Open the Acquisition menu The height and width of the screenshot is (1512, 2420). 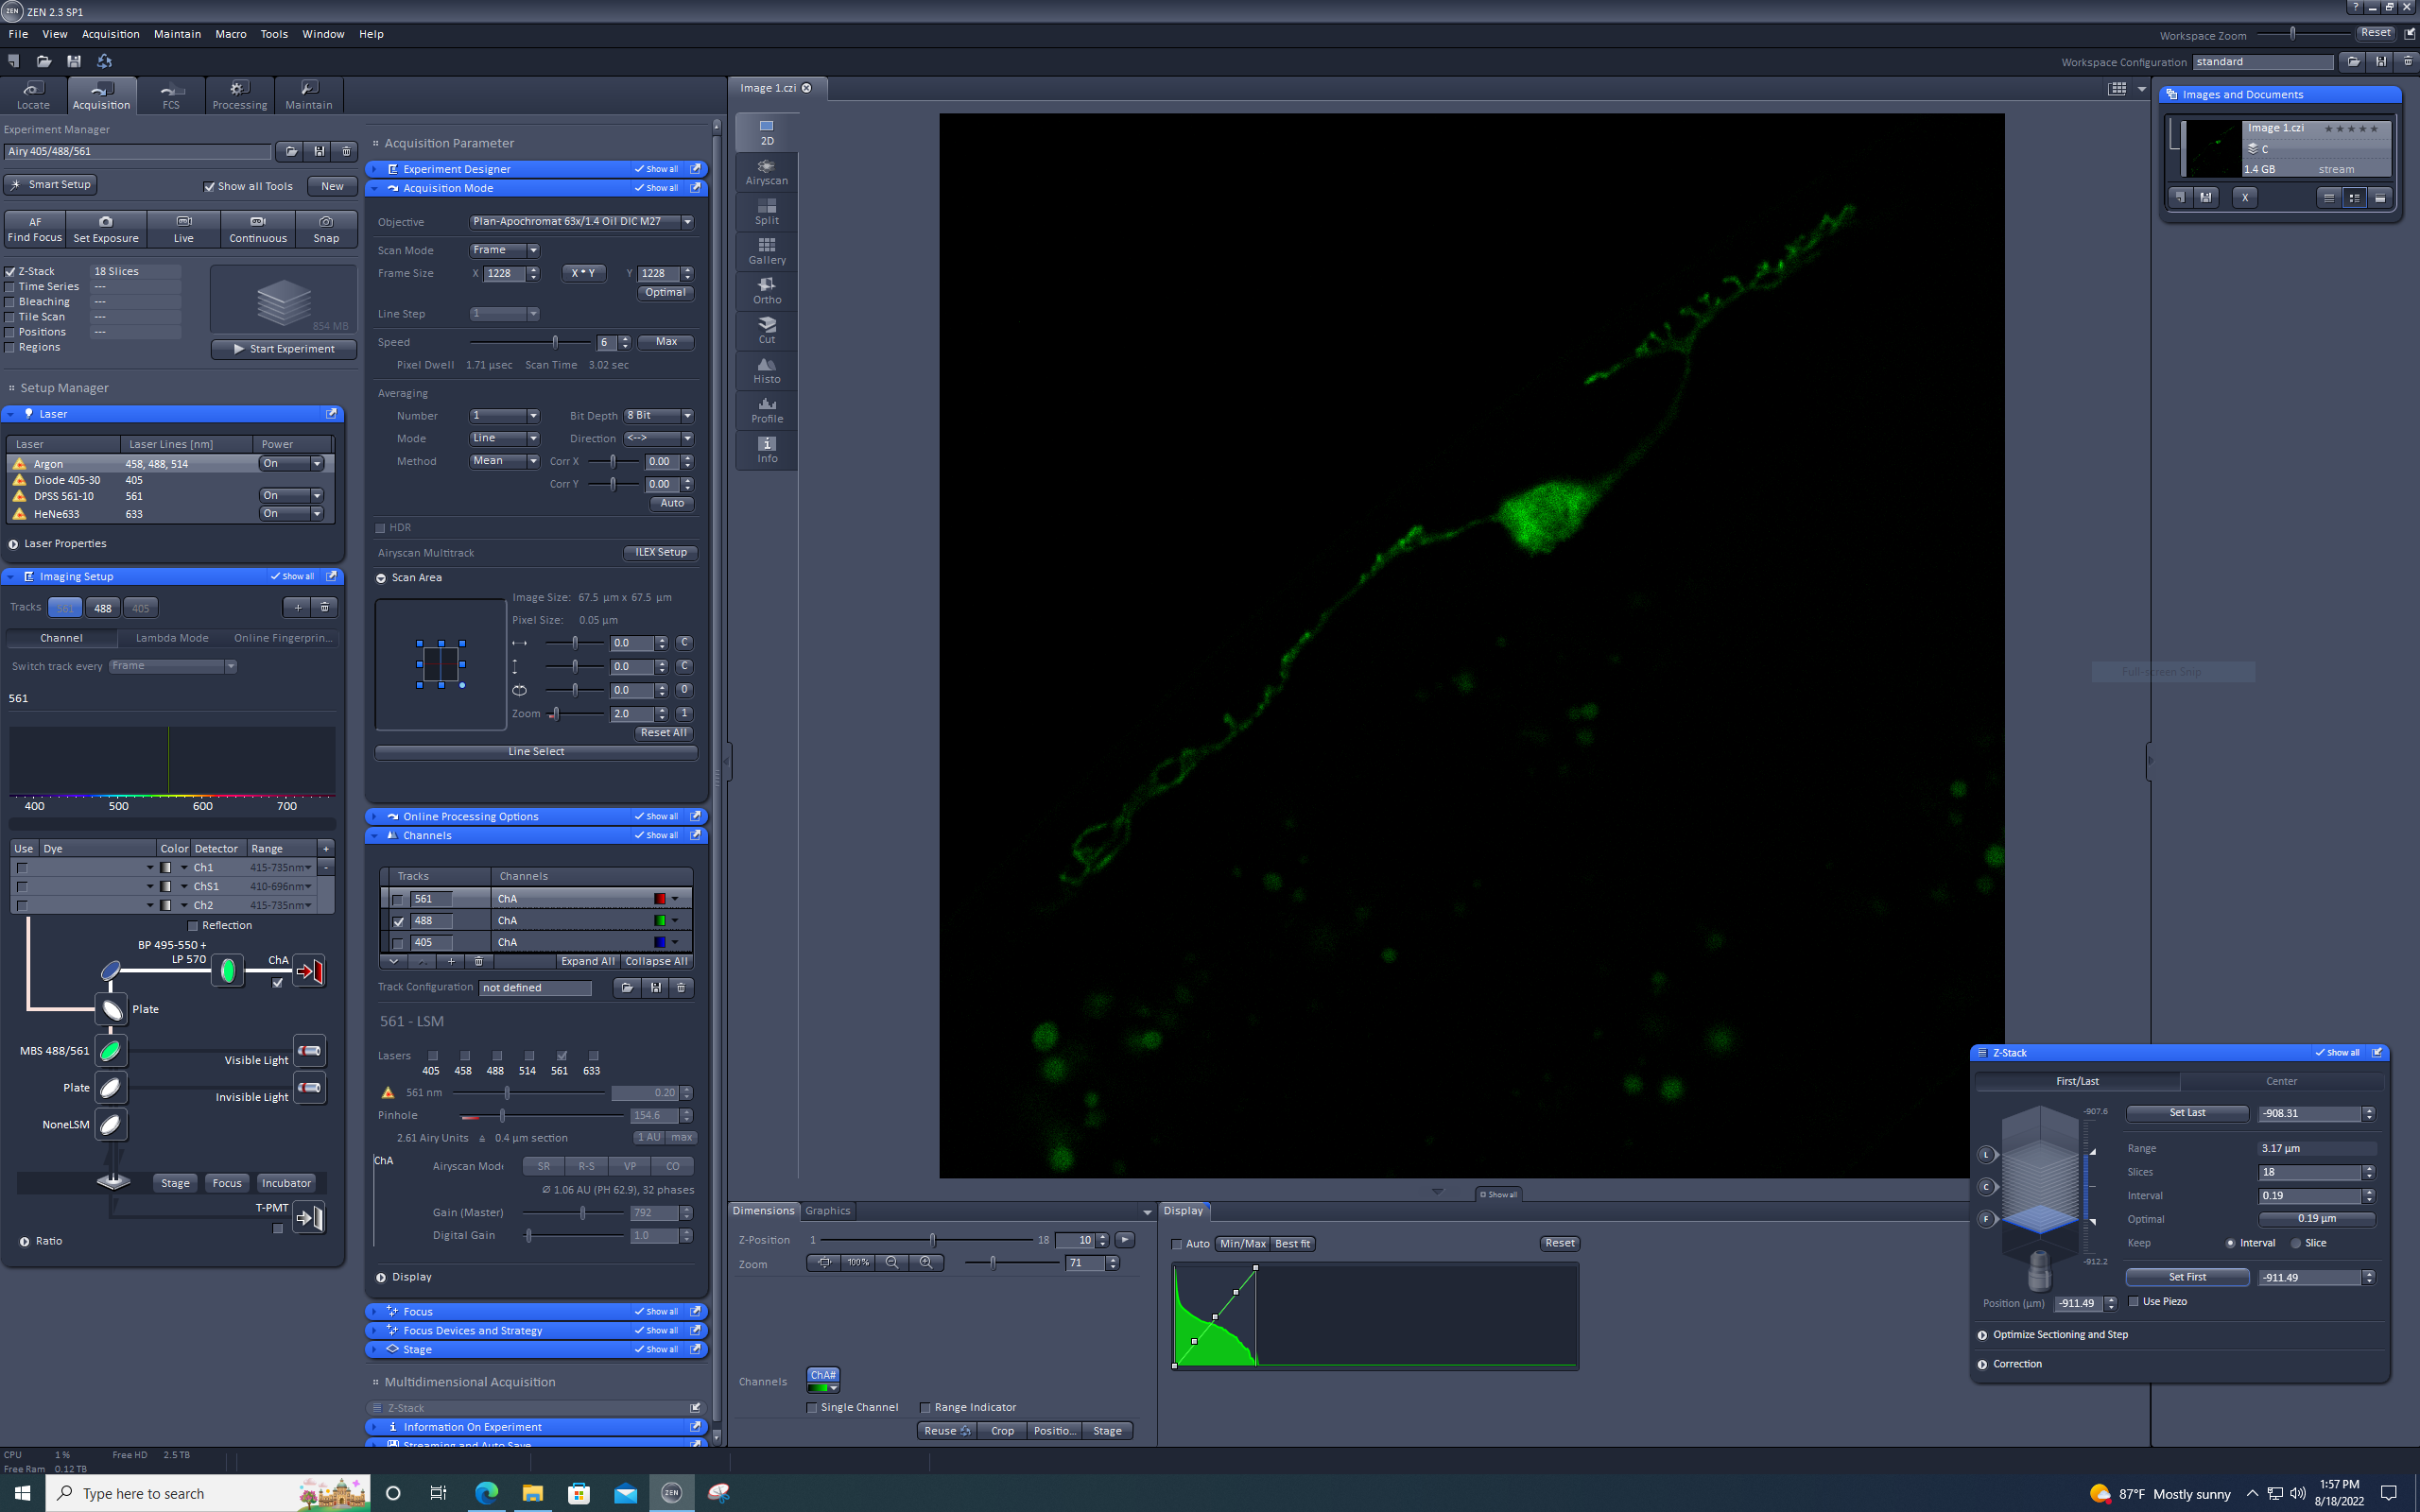(x=110, y=34)
